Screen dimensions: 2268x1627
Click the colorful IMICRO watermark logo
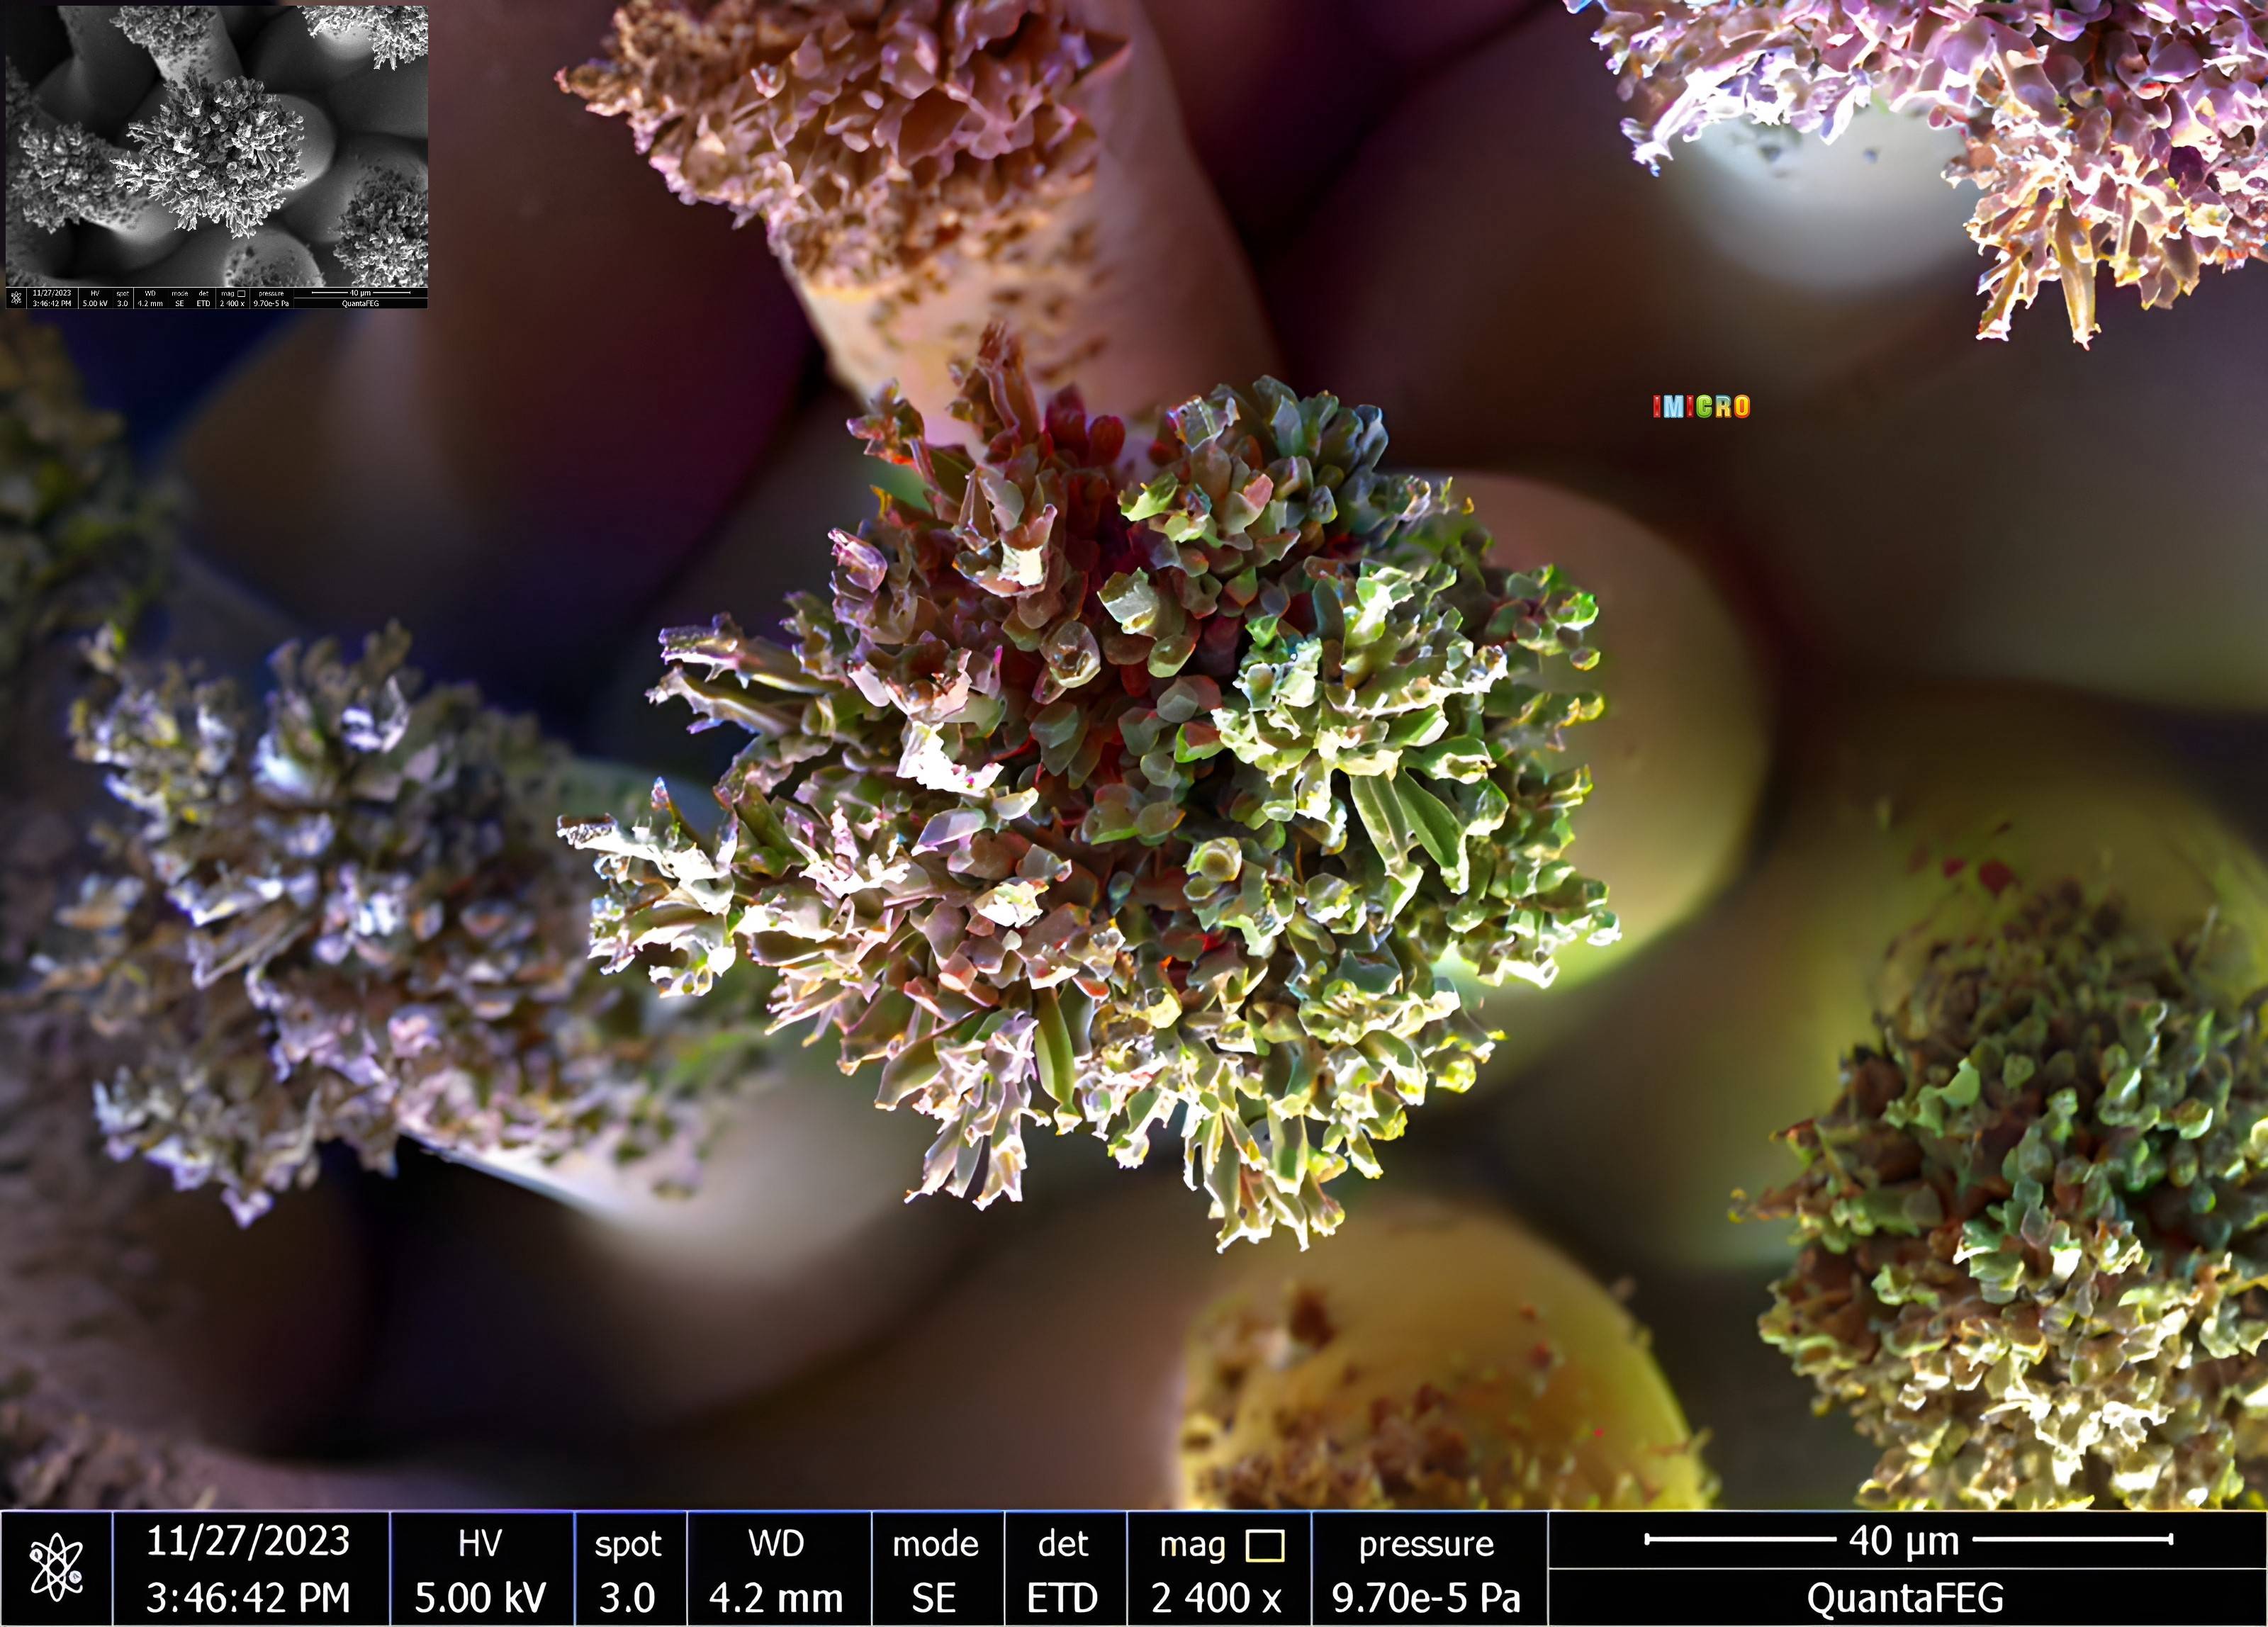click(x=1701, y=407)
